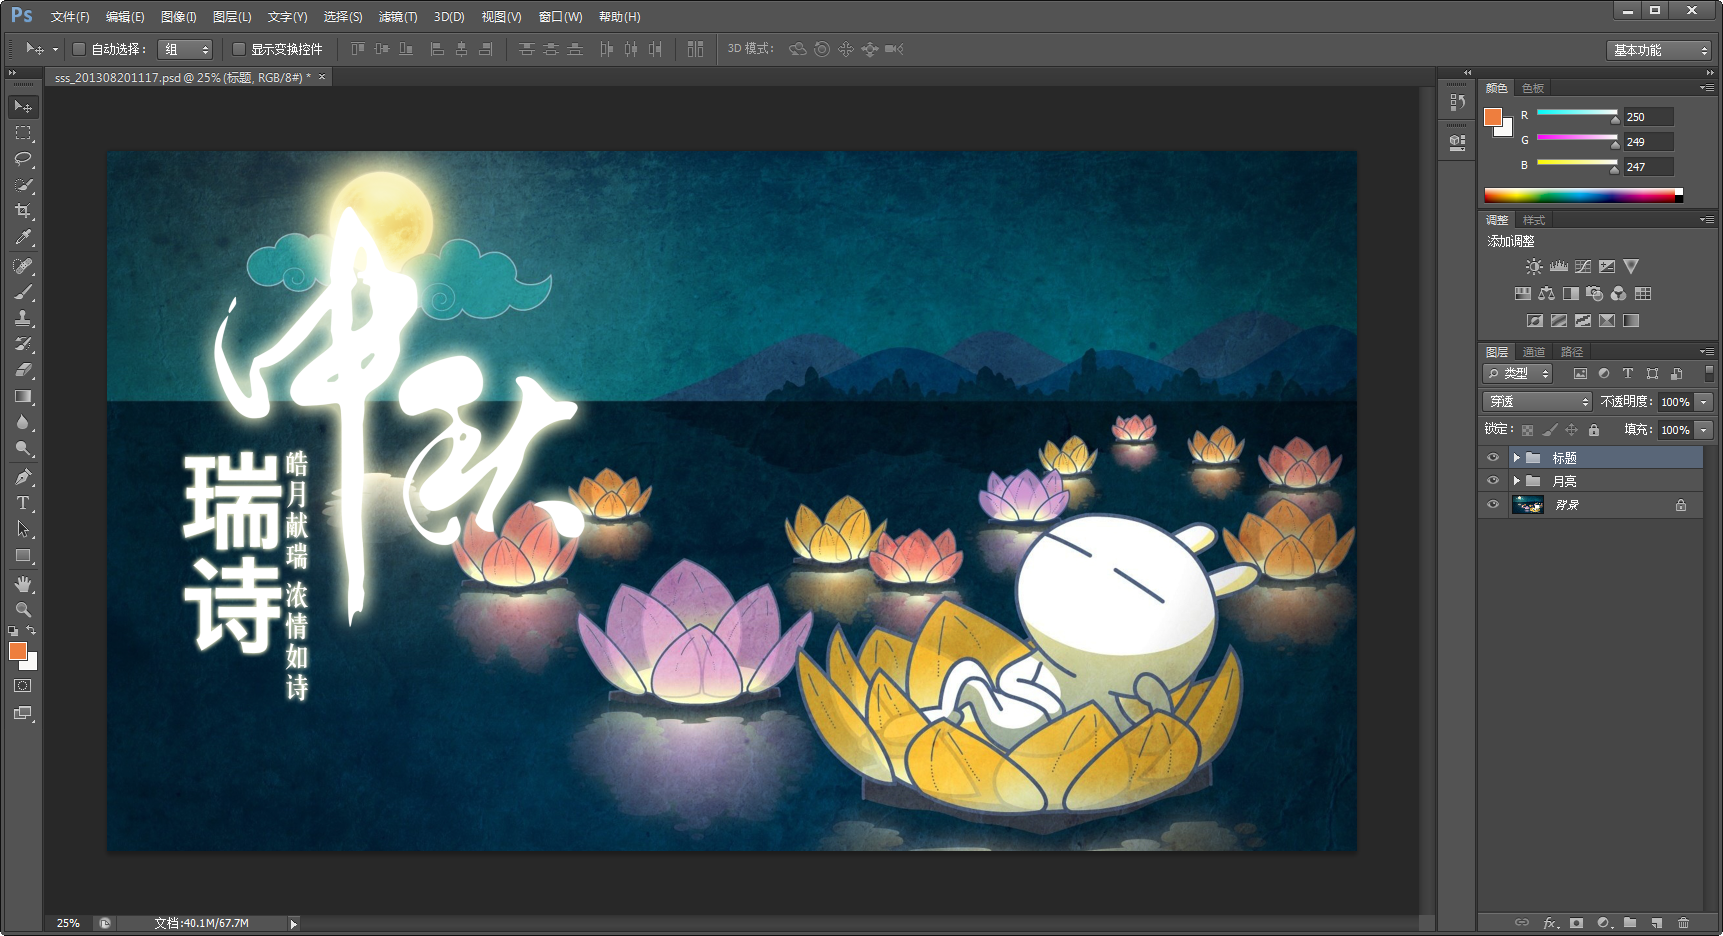Select the Lasso tool
The width and height of the screenshot is (1723, 936).
pos(23,158)
